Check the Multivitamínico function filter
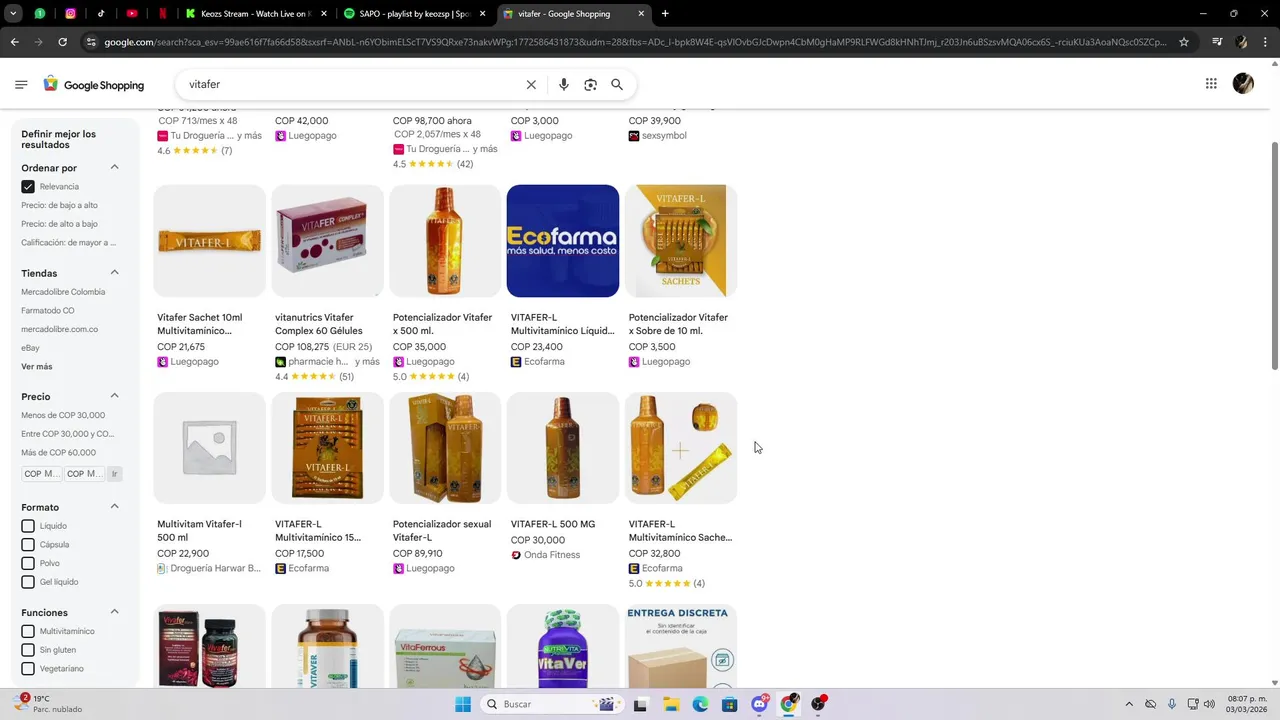This screenshot has width=1280, height=720. (28, 632)
